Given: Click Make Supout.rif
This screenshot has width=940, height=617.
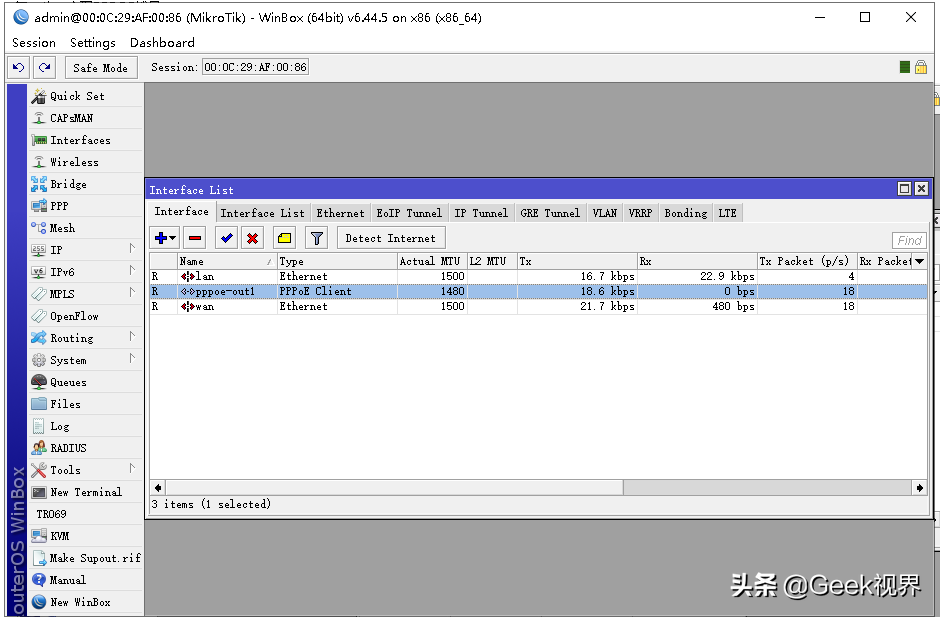Looking at the screenshot, I should coord(86,558).
